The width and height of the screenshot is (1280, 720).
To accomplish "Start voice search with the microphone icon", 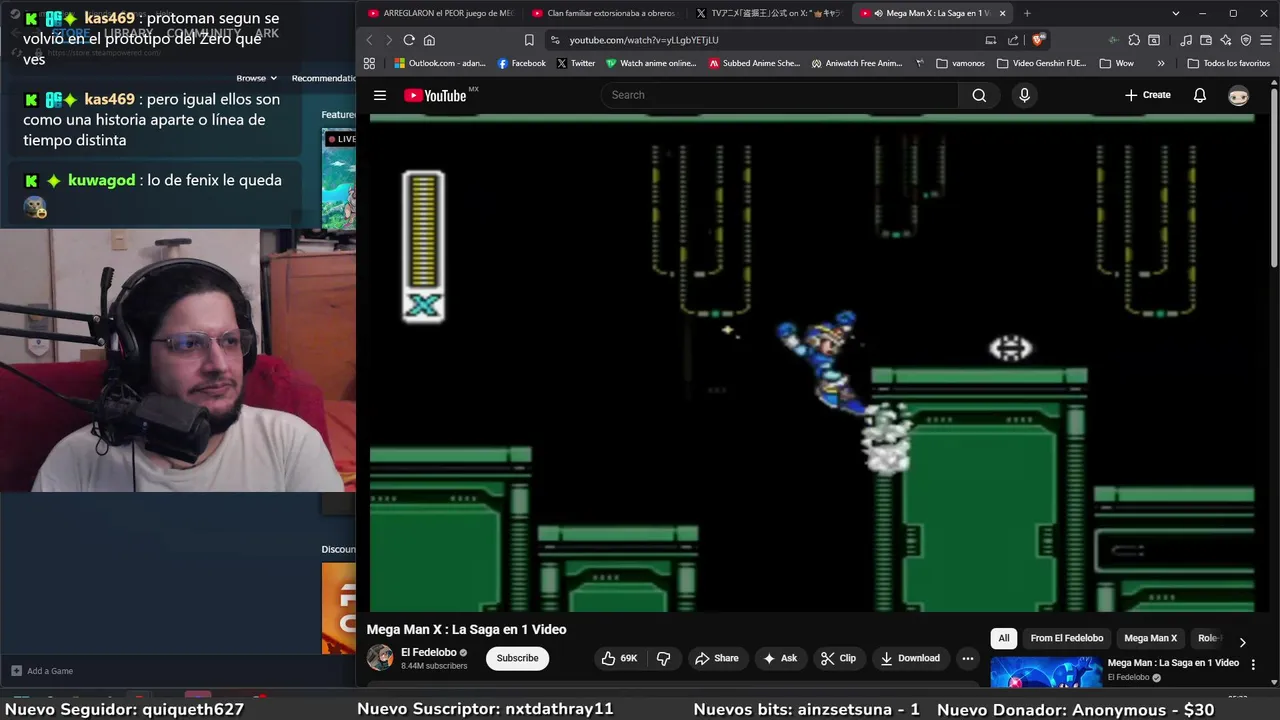I will coord(1023,95).
